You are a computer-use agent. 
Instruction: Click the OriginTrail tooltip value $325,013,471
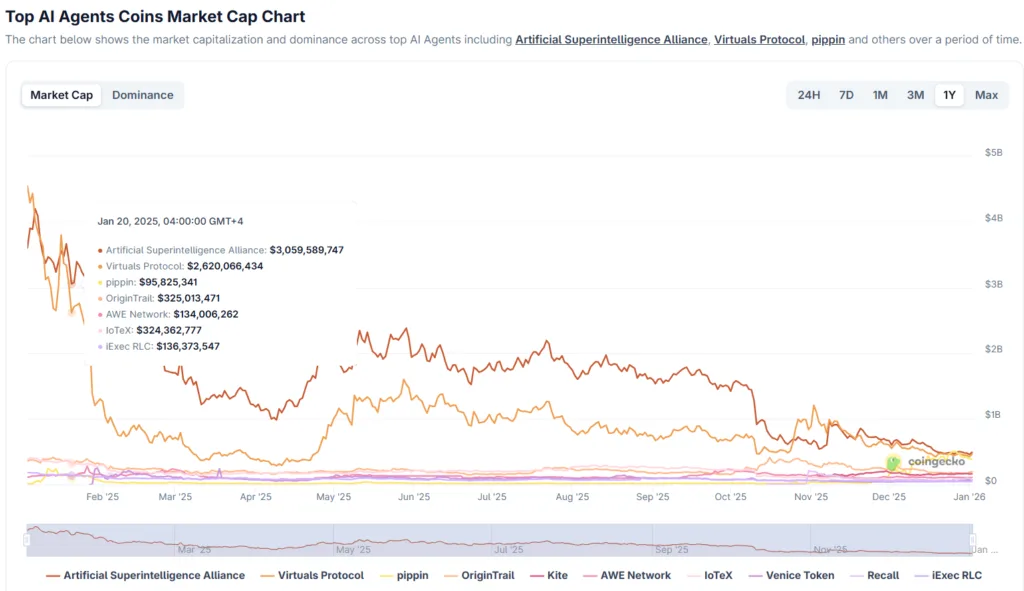[x=189, y=298]
